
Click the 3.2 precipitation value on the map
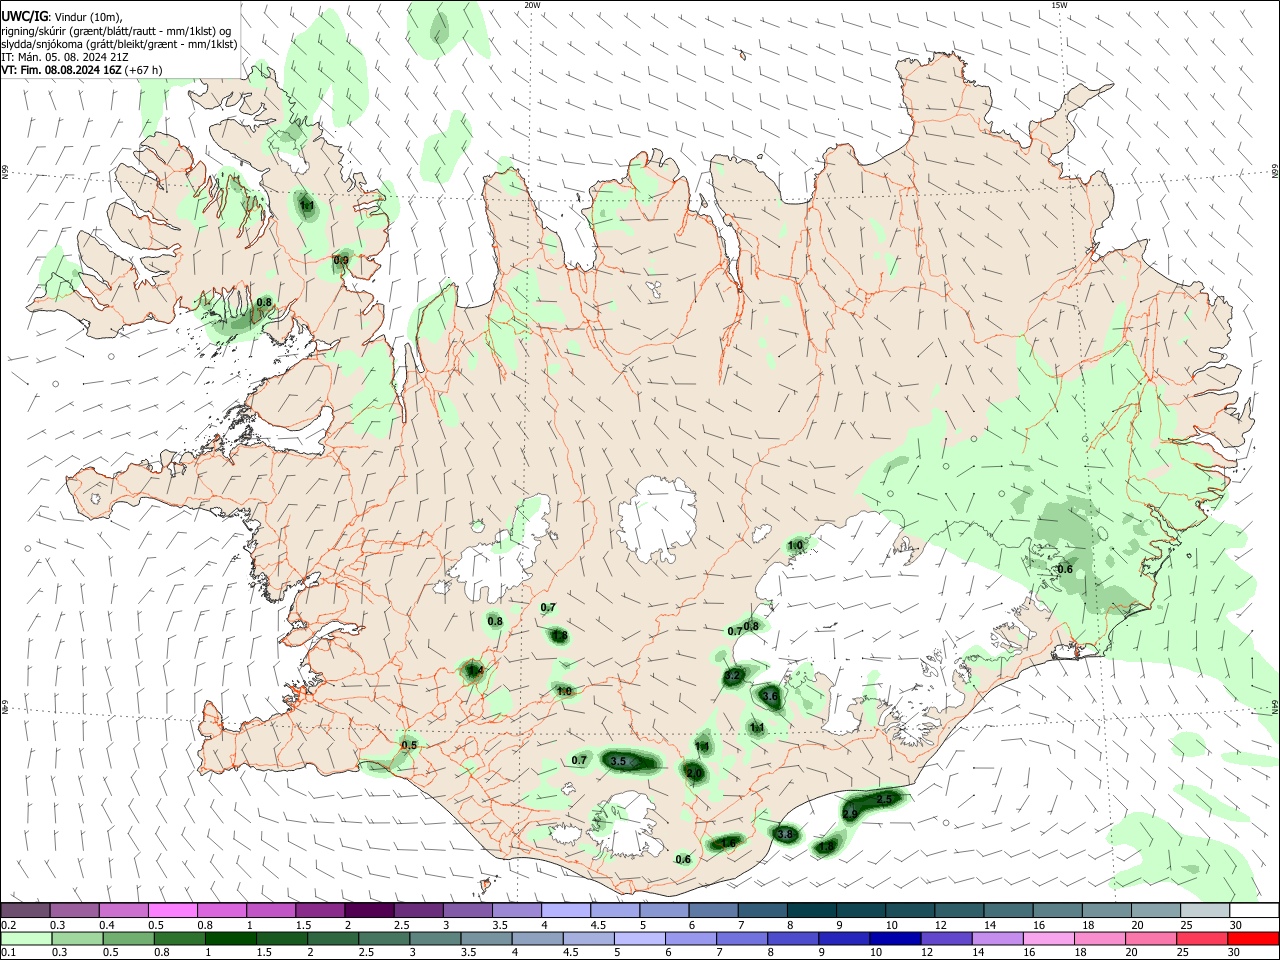(x=732, y=676)
